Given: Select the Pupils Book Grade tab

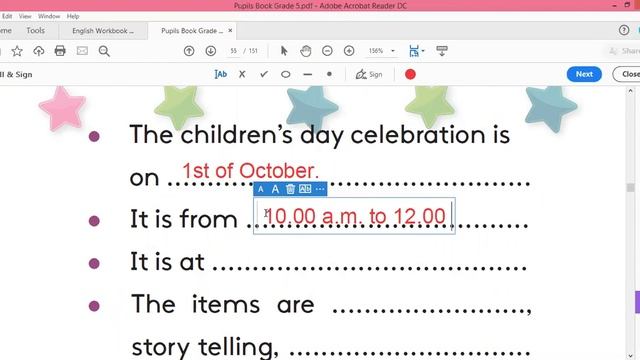Looking at the screenshot, I should (192, 31).
